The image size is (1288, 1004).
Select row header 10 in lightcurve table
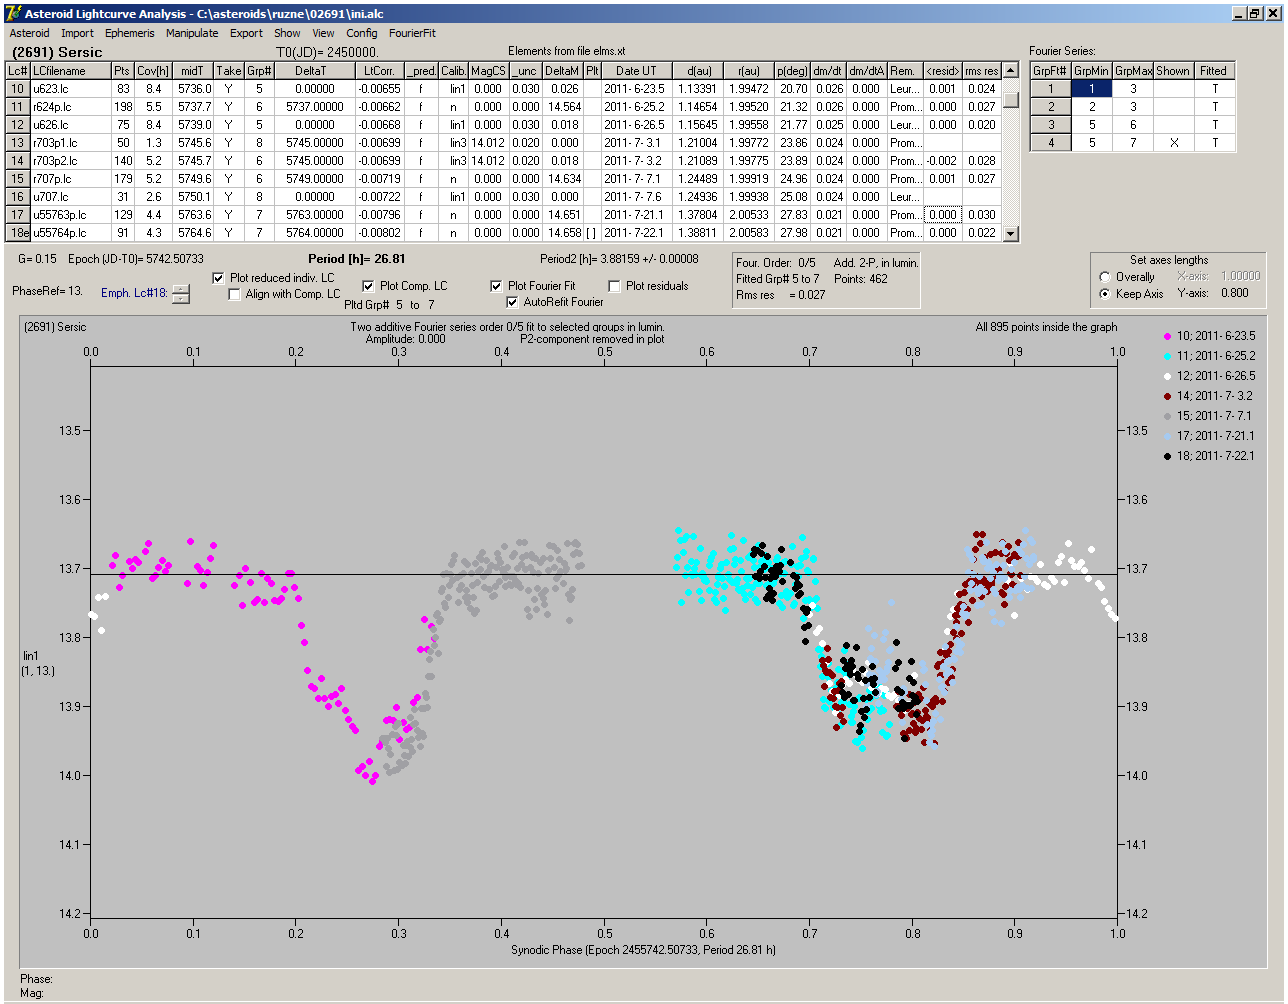point(18,89)
